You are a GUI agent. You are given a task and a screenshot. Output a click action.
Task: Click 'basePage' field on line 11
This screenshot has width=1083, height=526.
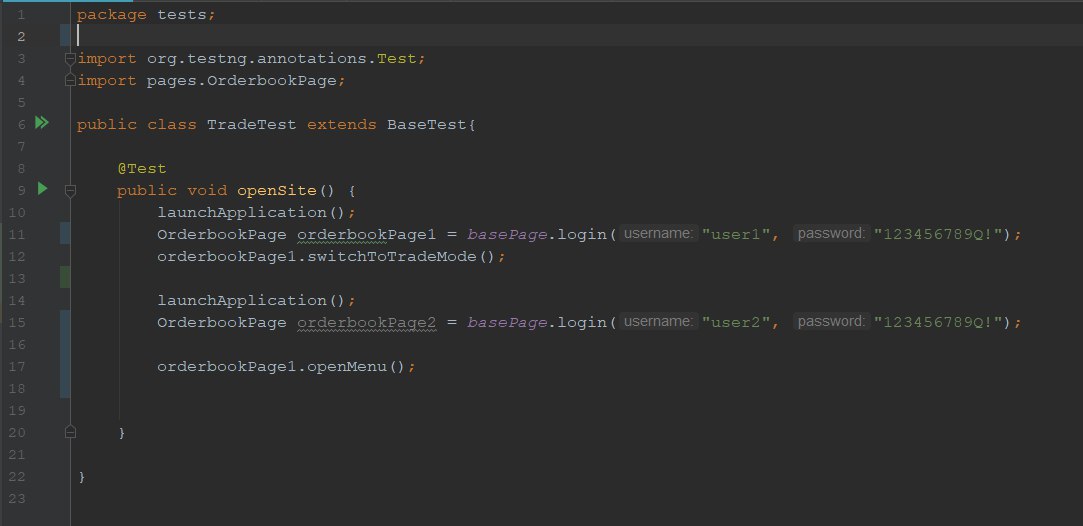(x=507, y=235)
